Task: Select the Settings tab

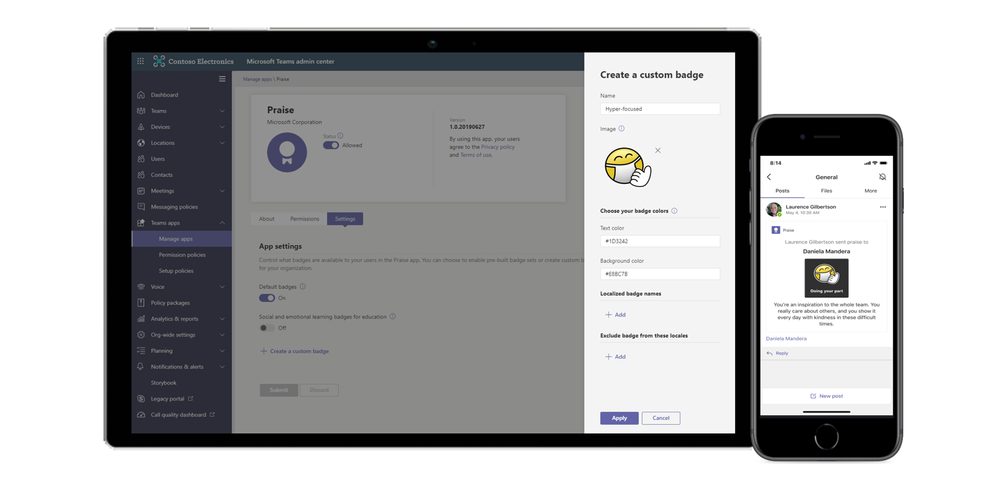Action: point(345,219)
